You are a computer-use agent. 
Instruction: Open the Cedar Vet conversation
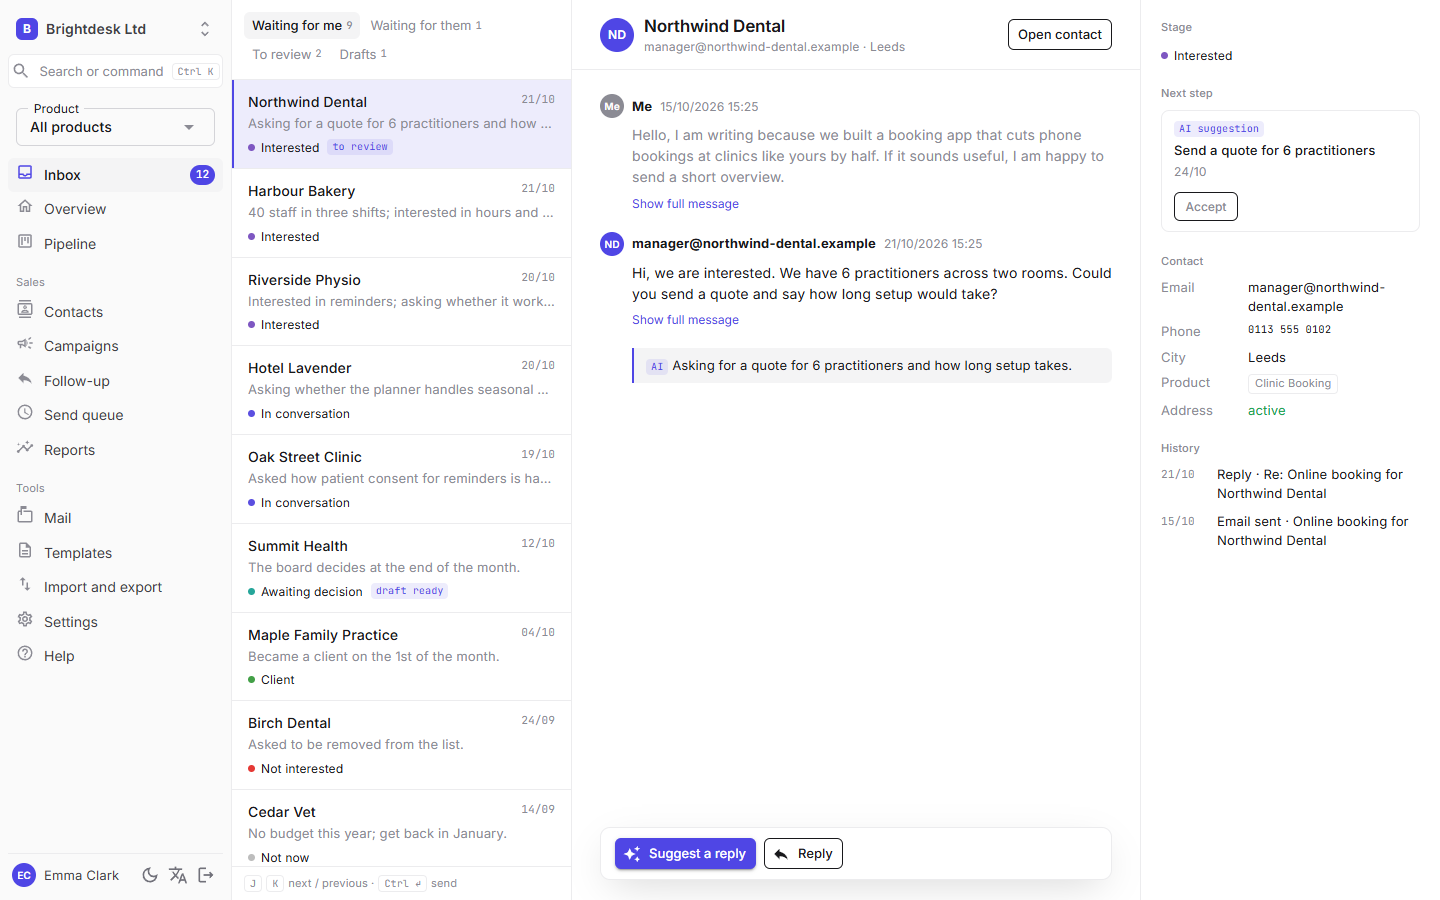[x=401, y=828]
